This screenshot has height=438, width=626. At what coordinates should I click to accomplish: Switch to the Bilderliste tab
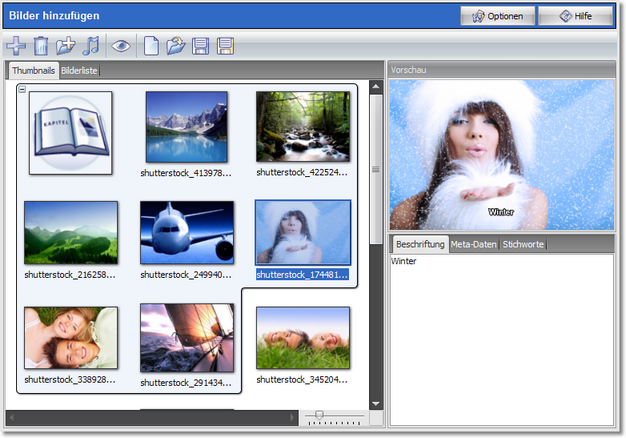coord(79,71)
